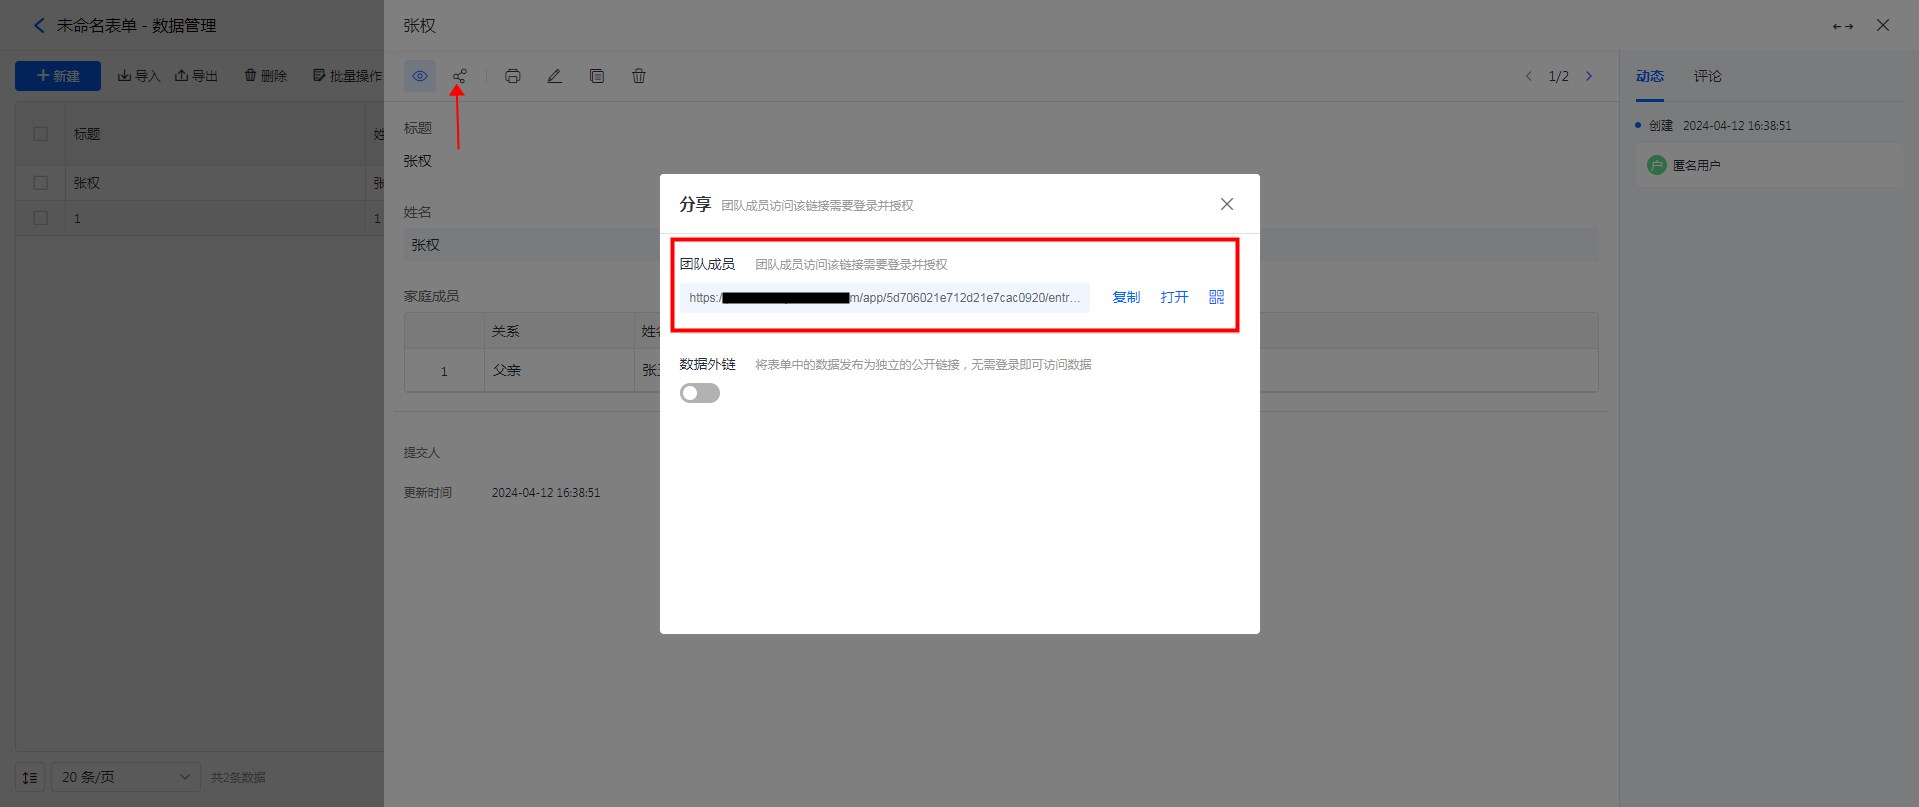Image resolution: width=1919 pixels, height=807 pixels.
Task: Go to next record arrow
Action: pos(1589,76)
